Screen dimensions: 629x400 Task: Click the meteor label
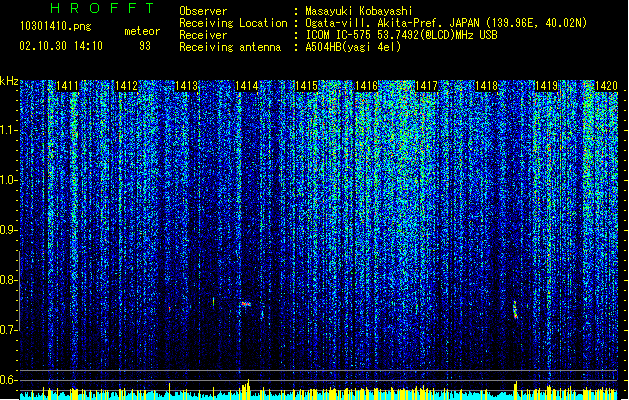point(142,31)
